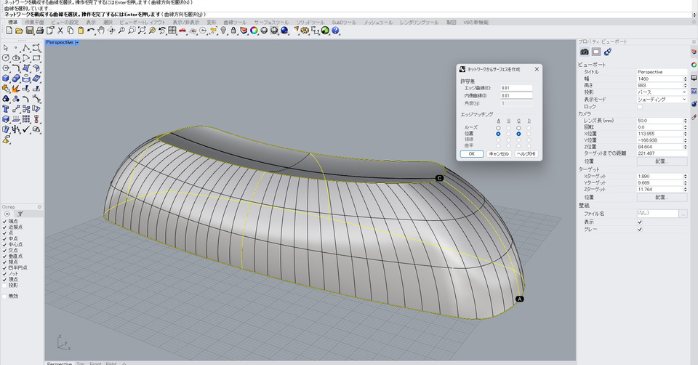Open the 表示モード display mode dropdown
The image size is (698, 365).
(x=661, y=100)
